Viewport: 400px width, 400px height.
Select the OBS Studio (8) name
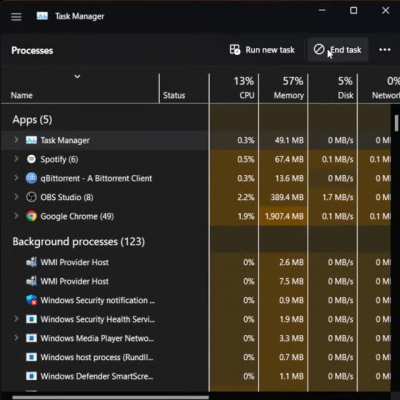click(67, 197)
